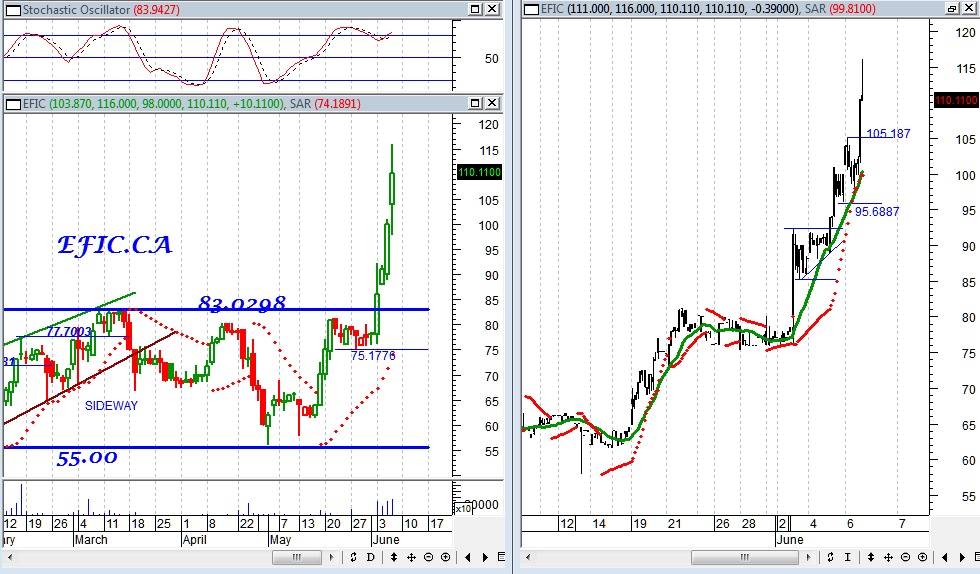Click the intraday 'I' periodicity button in right chart
Viewport: 980px width, 574px height.
(x=847, y=557)
